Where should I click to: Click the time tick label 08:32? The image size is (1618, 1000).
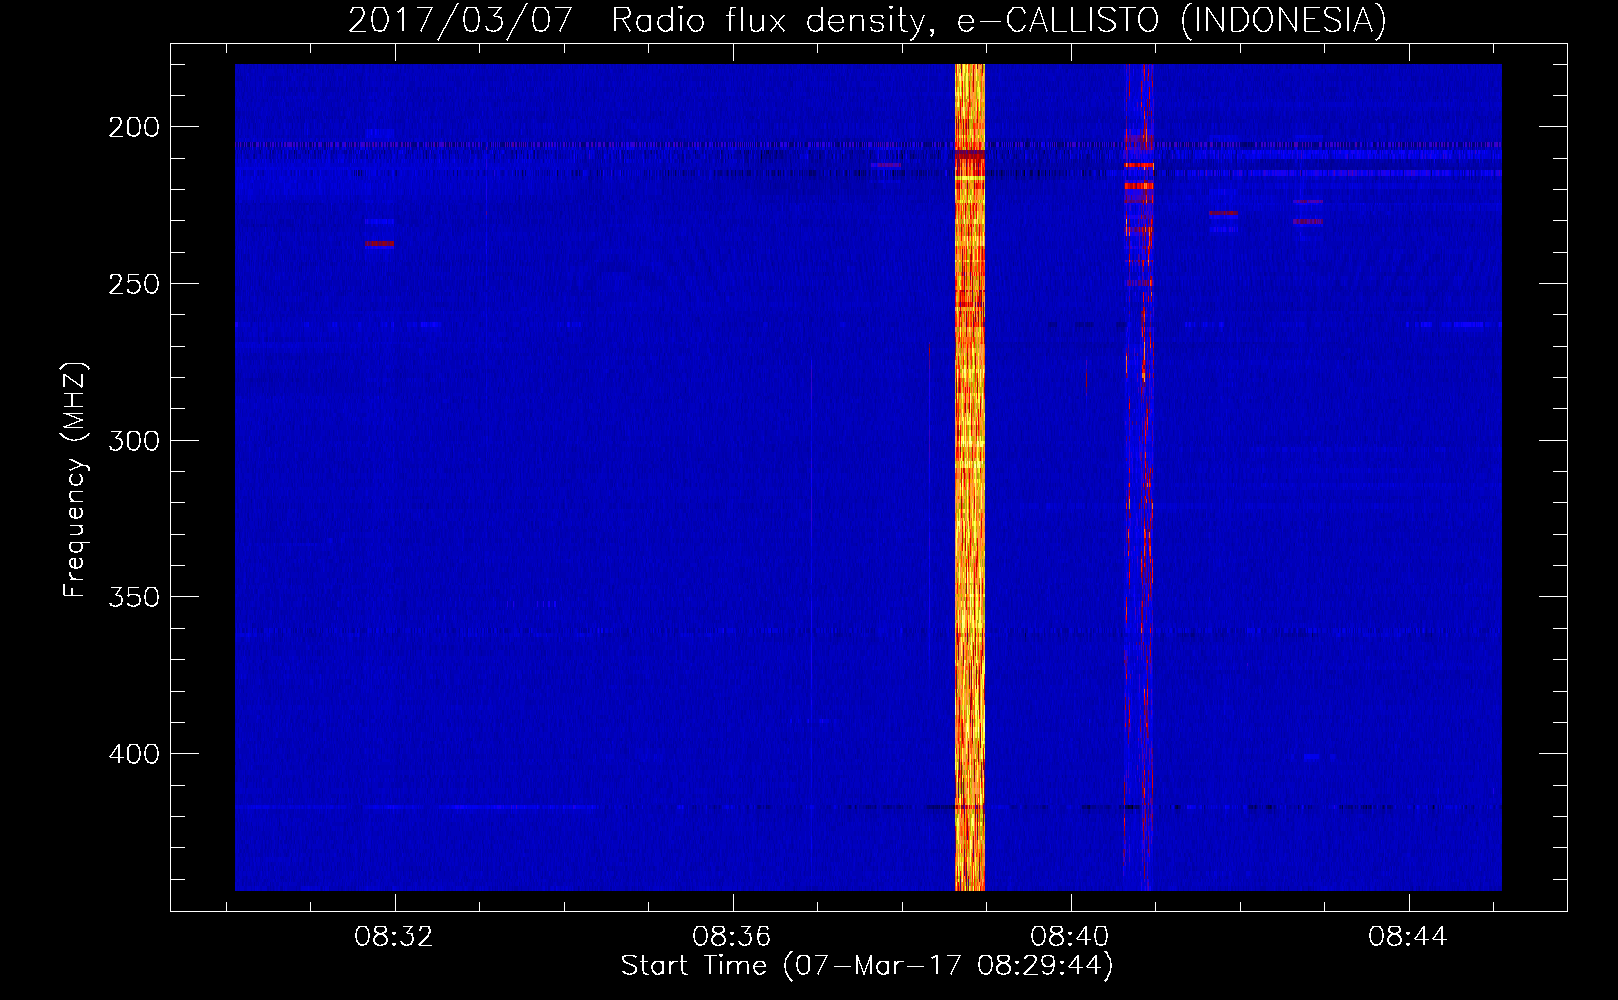[x=394, y=937]
